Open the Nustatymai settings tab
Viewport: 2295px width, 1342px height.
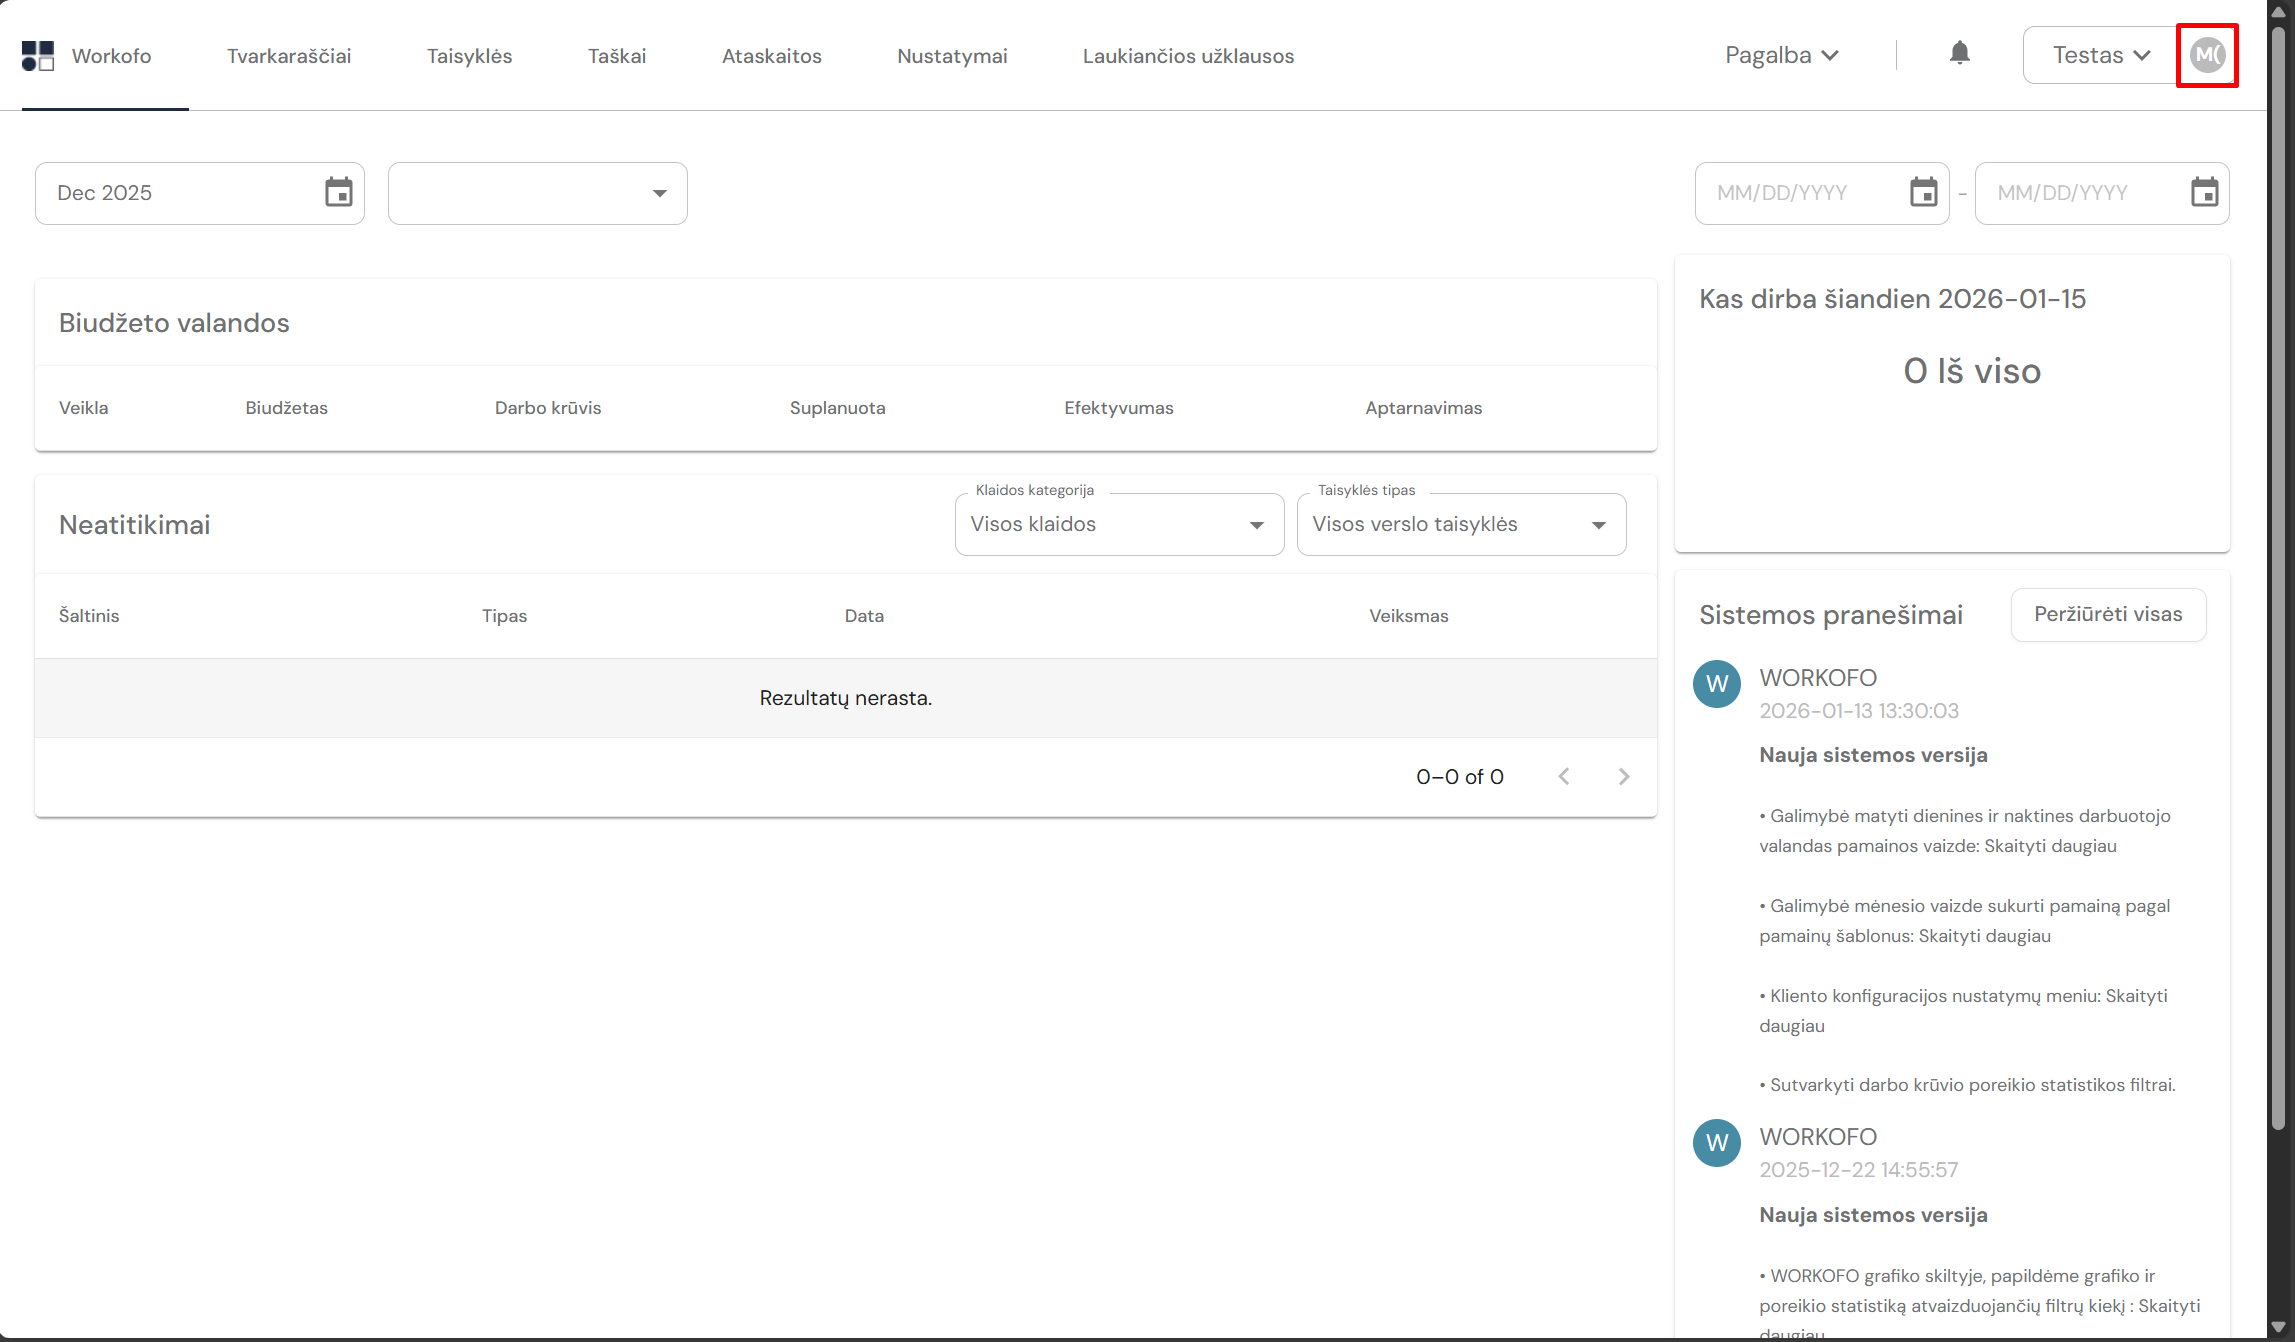pos(952,56)
